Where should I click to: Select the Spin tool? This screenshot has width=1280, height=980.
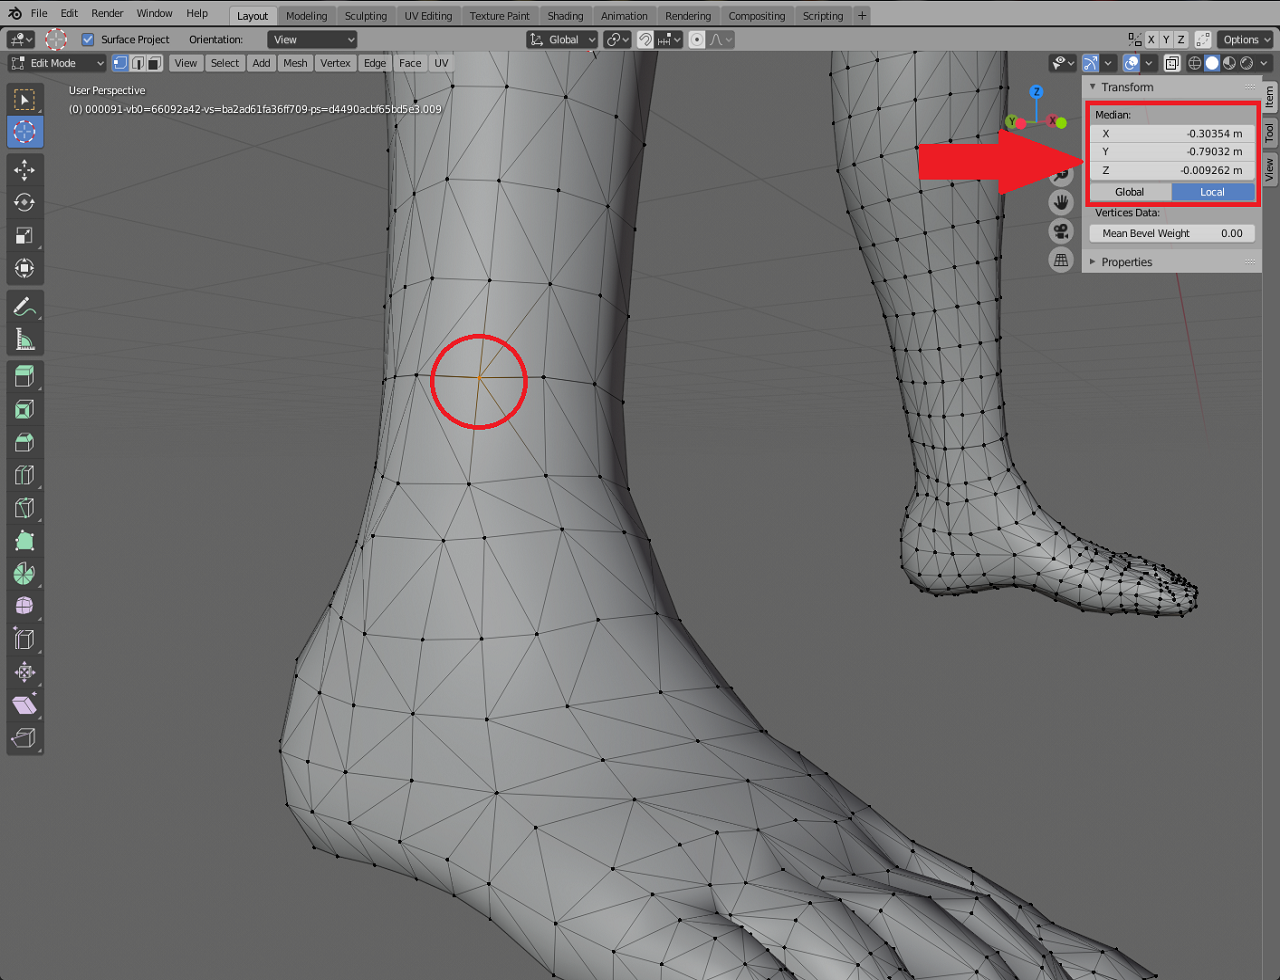tap(25, 574)
